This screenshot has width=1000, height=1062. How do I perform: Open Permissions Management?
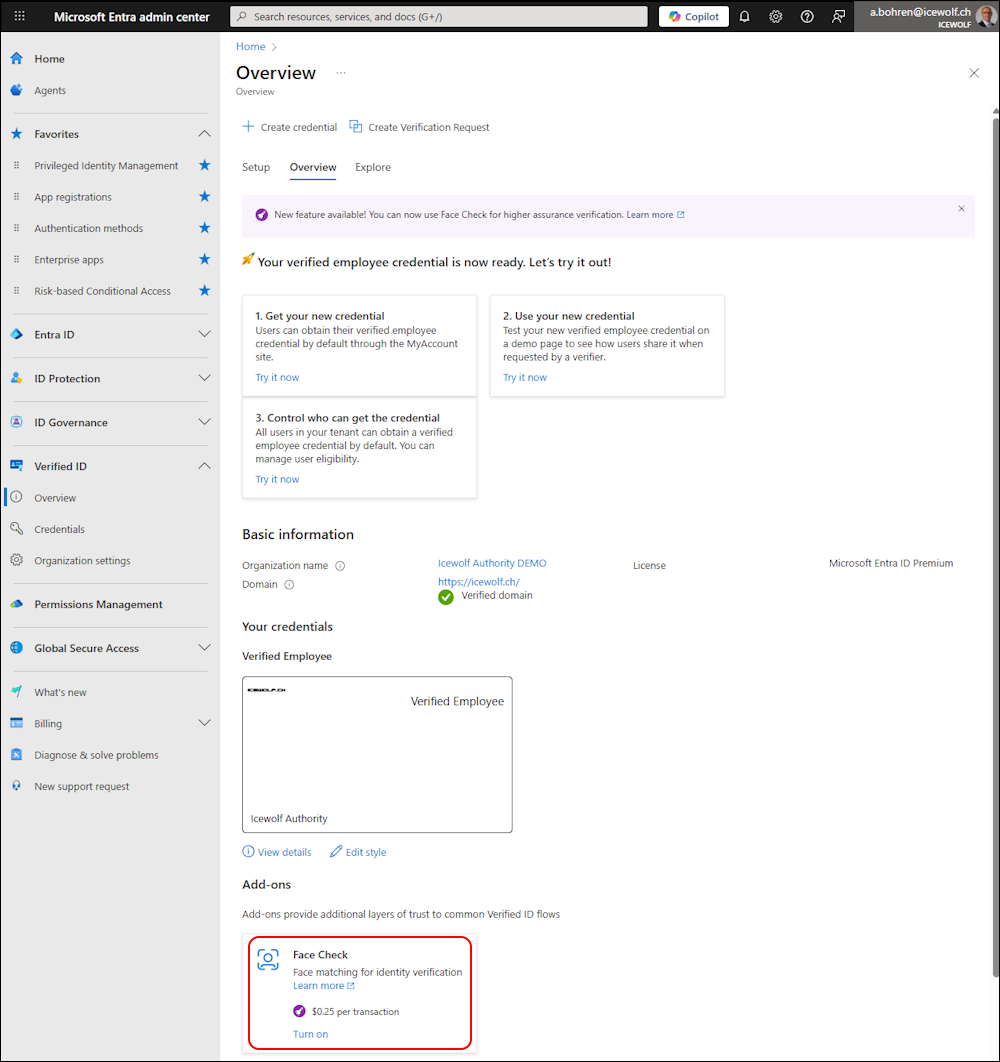pyautogui.click(x=98, y=604)
